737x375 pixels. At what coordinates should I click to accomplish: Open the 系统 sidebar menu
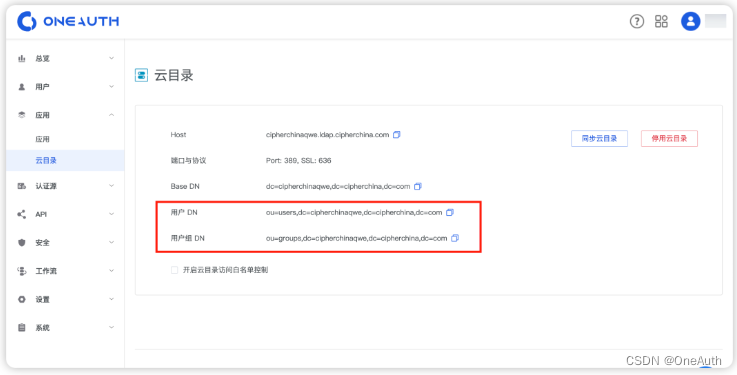(x=65, y=328)
